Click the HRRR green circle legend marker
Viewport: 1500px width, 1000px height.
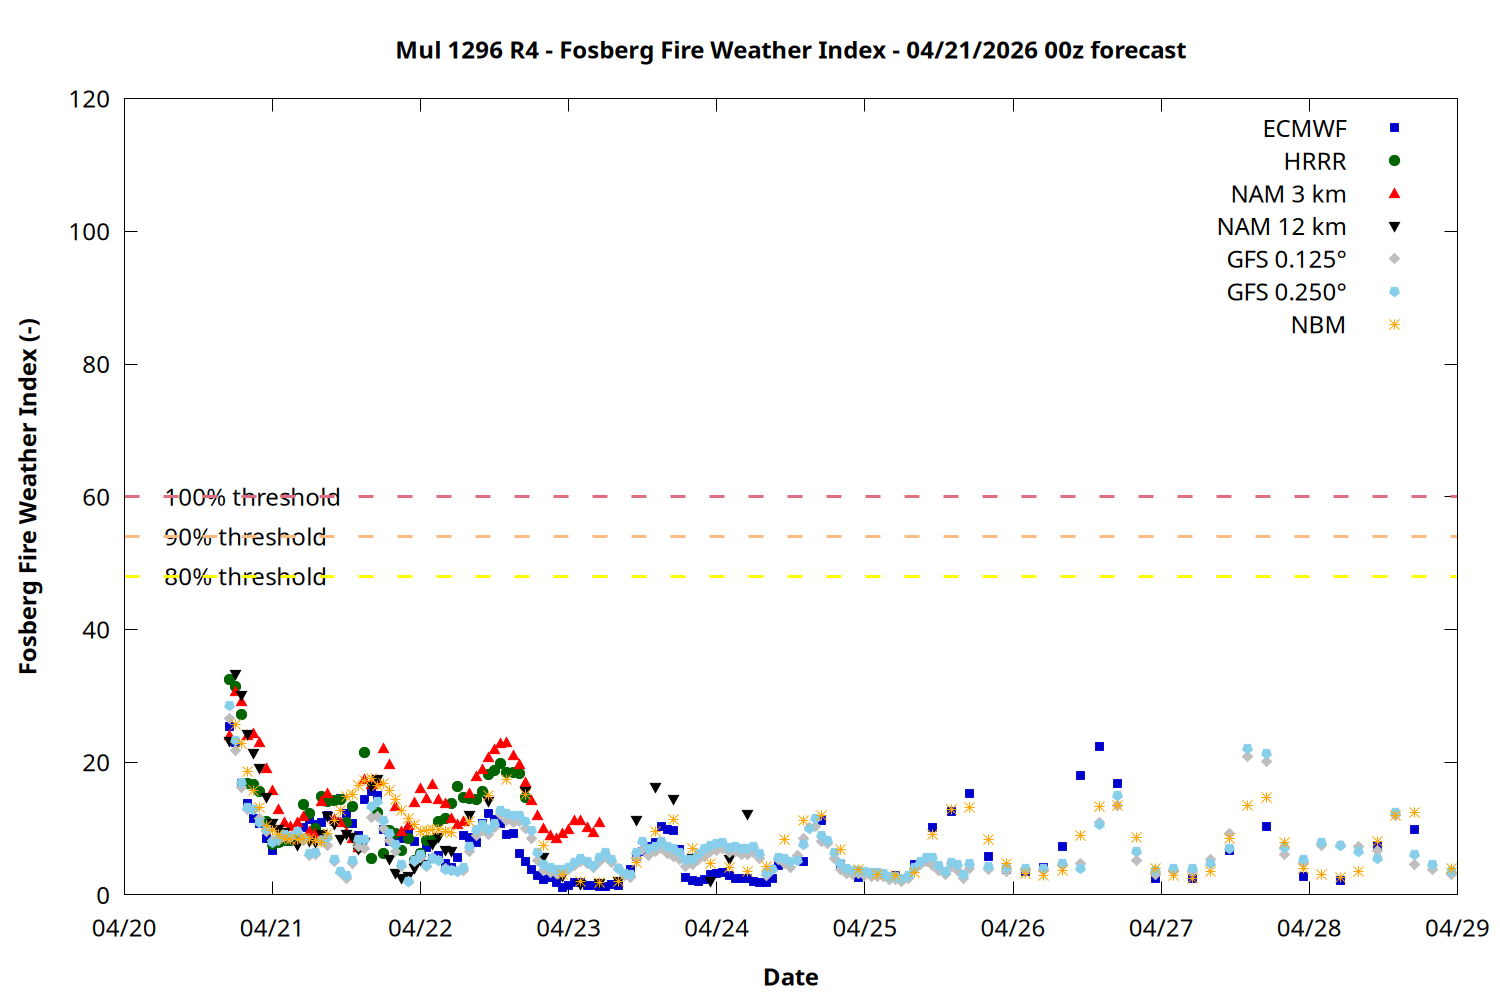pos(1394,161)
